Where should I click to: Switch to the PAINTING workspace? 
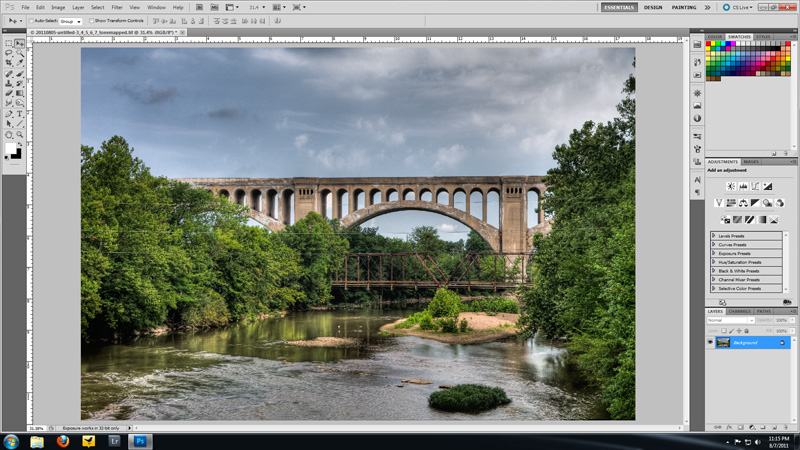[x=684, y=7]
